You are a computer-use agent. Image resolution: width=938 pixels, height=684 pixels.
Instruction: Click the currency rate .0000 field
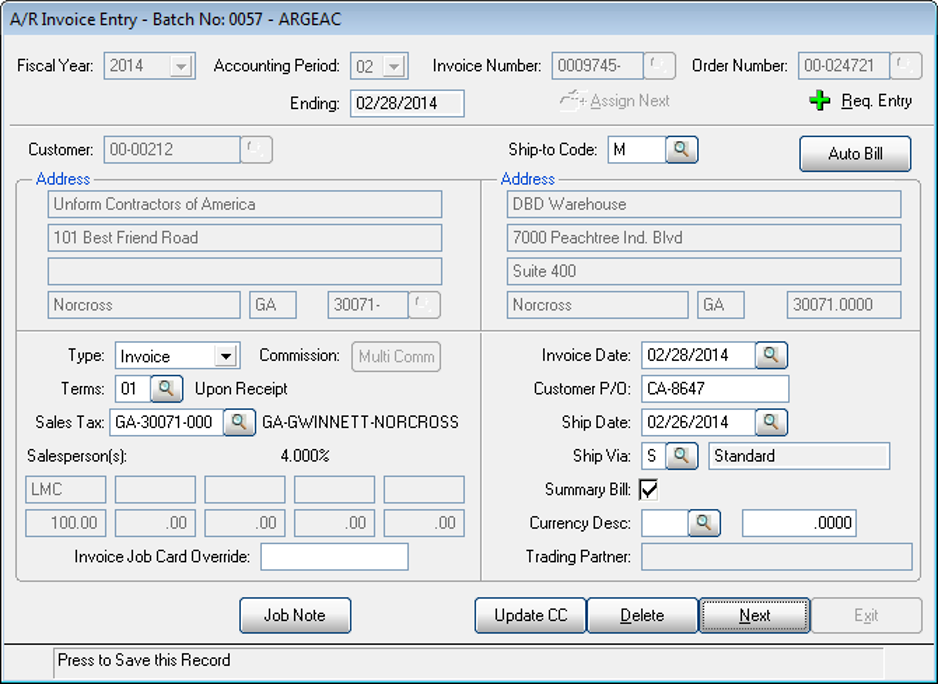pos(799,523)
